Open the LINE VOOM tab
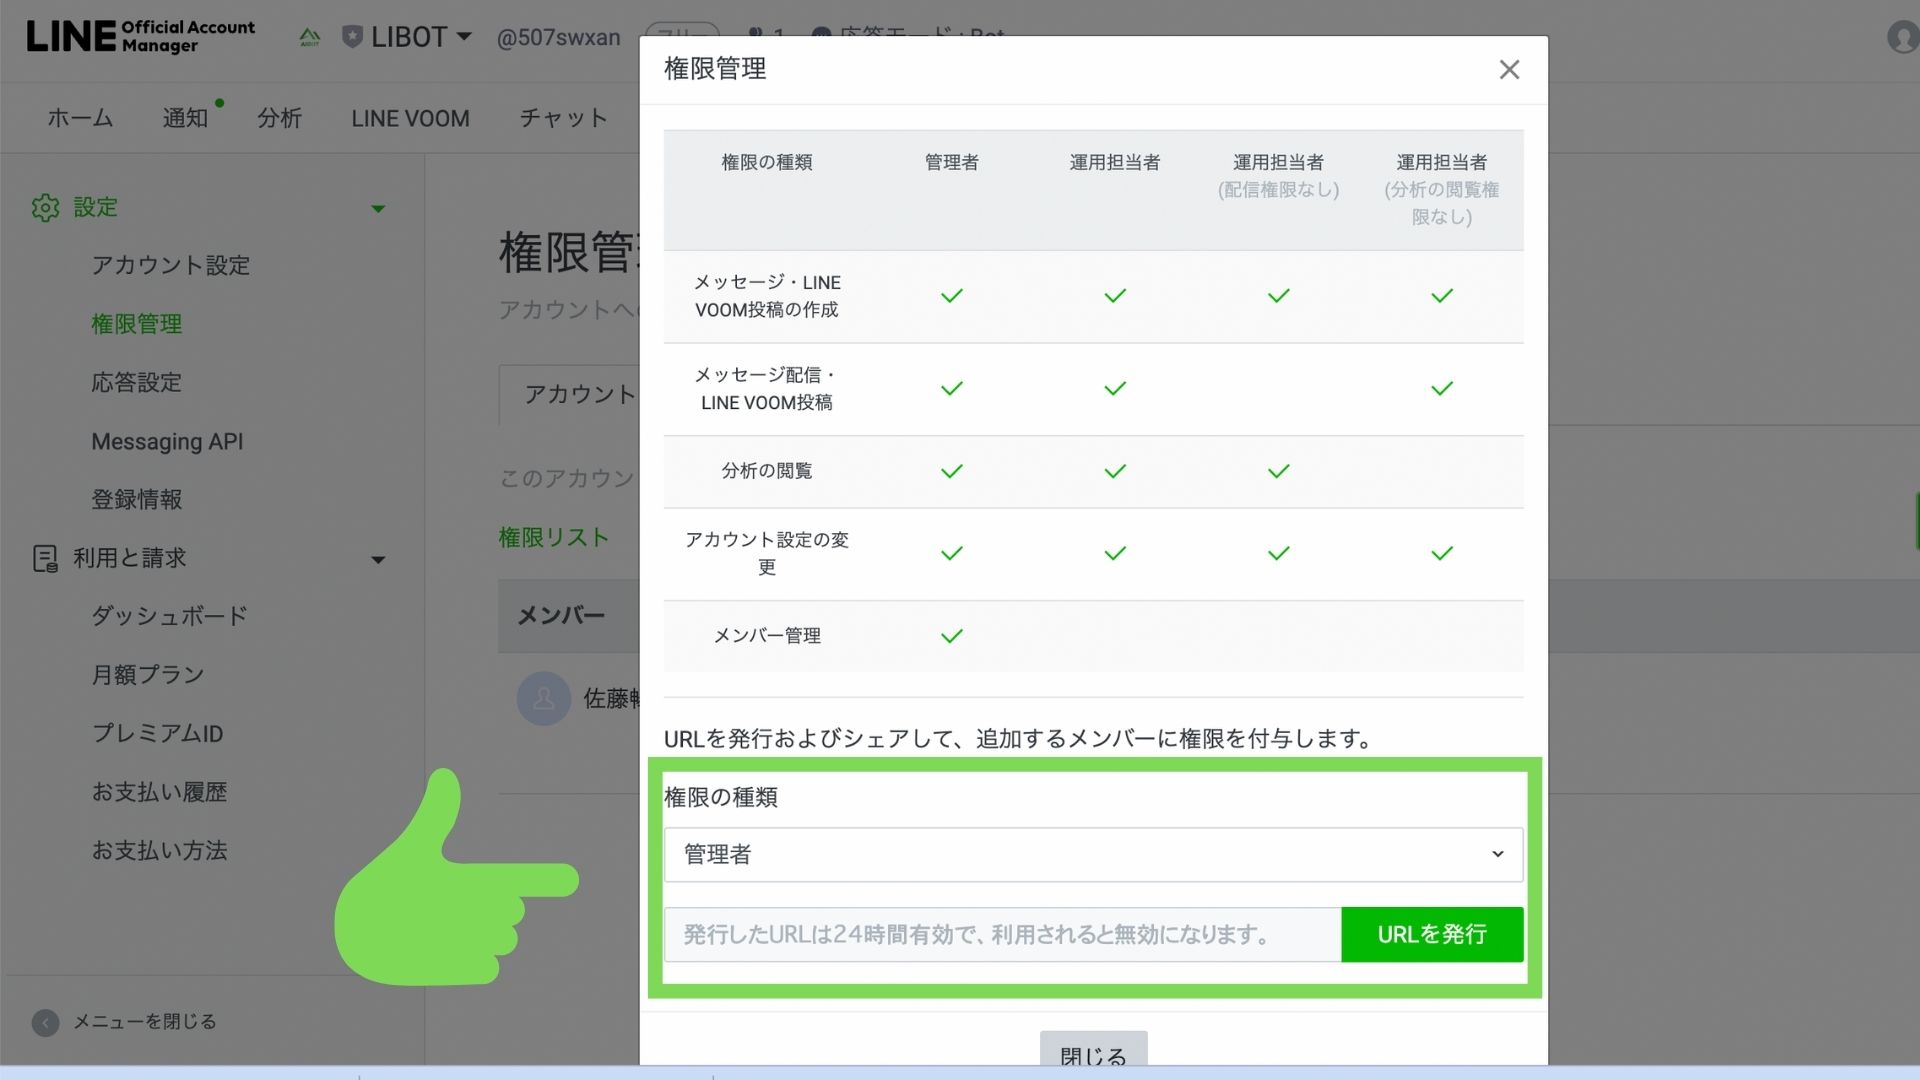Image resolution: width=1920 pixels, height=1080 pixels. click(410, 118)
